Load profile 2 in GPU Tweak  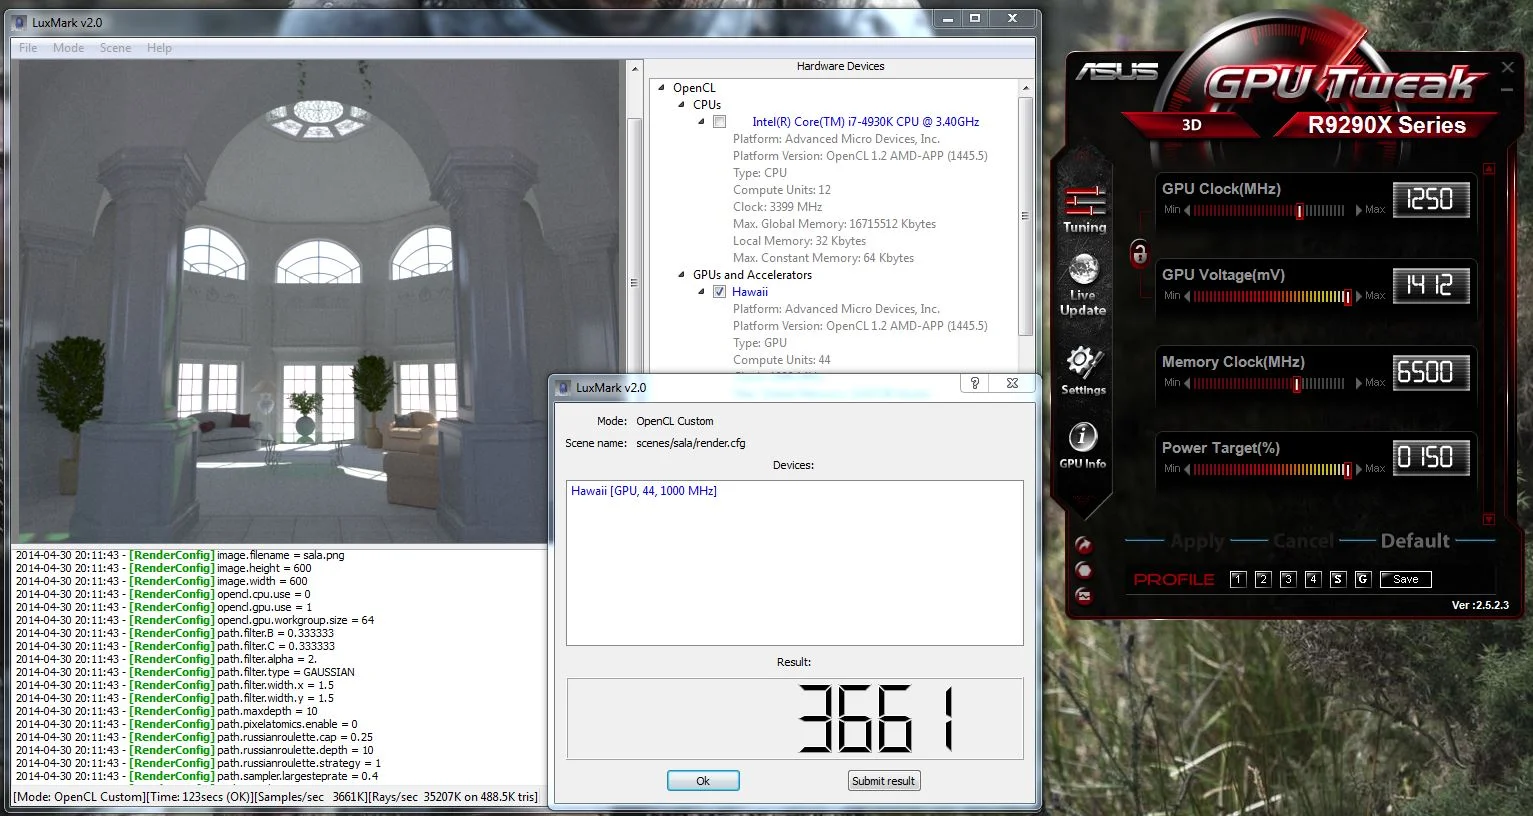1263,579
